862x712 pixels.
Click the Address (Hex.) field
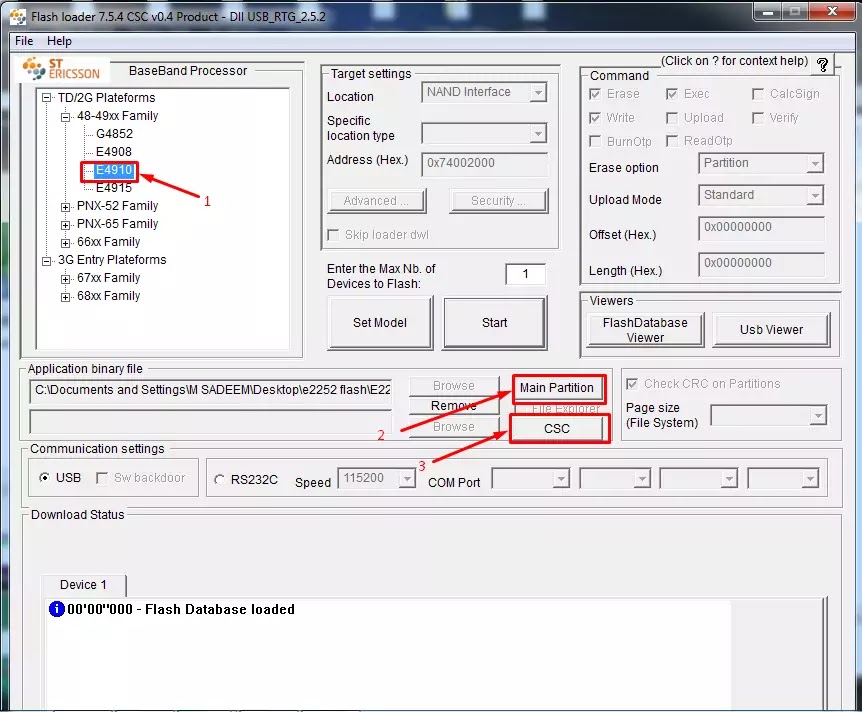(x=484, y=163)
